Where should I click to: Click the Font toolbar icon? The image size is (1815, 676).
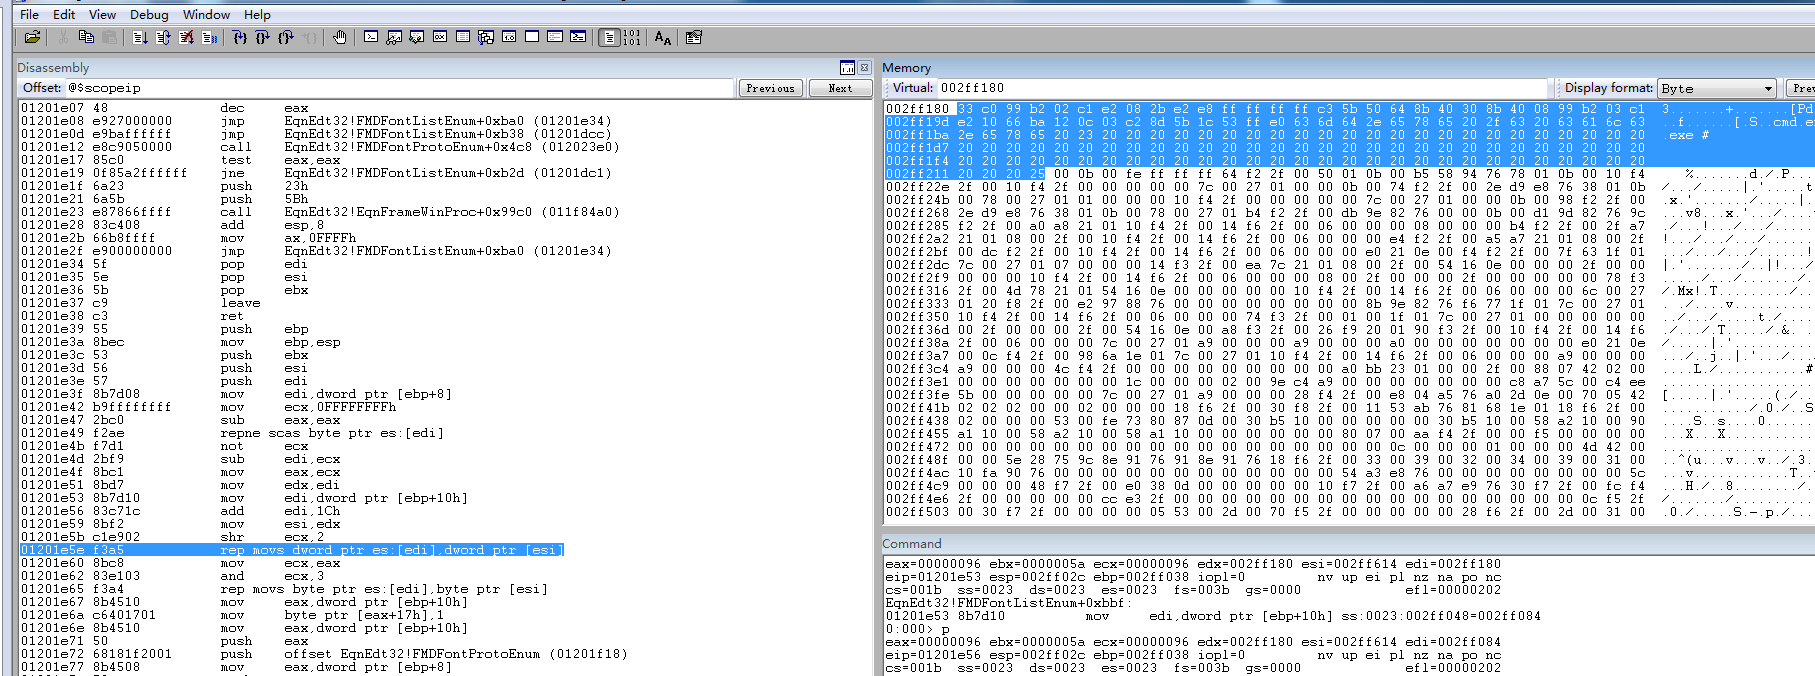click(x=663, y=38)
